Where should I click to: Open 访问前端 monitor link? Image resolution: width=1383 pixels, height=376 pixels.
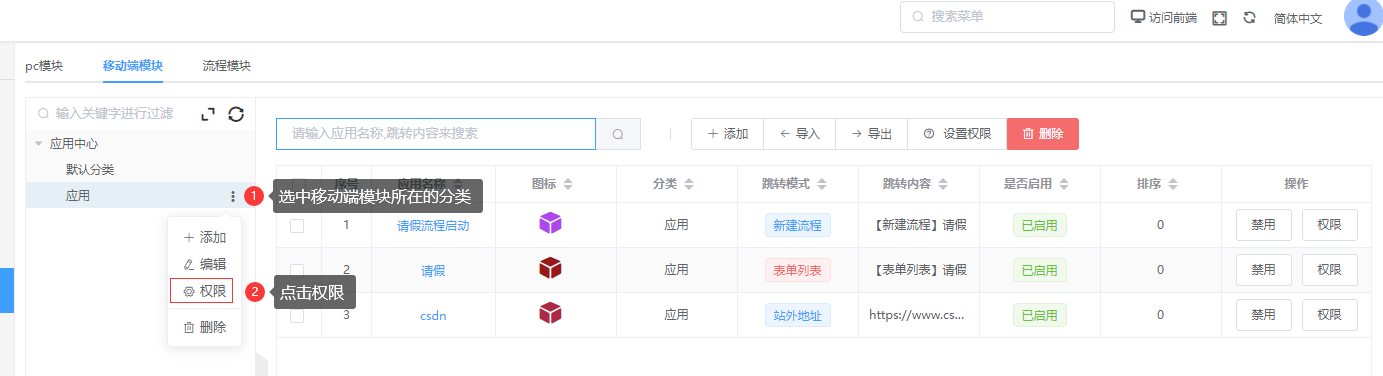[x=1163, y=18]
